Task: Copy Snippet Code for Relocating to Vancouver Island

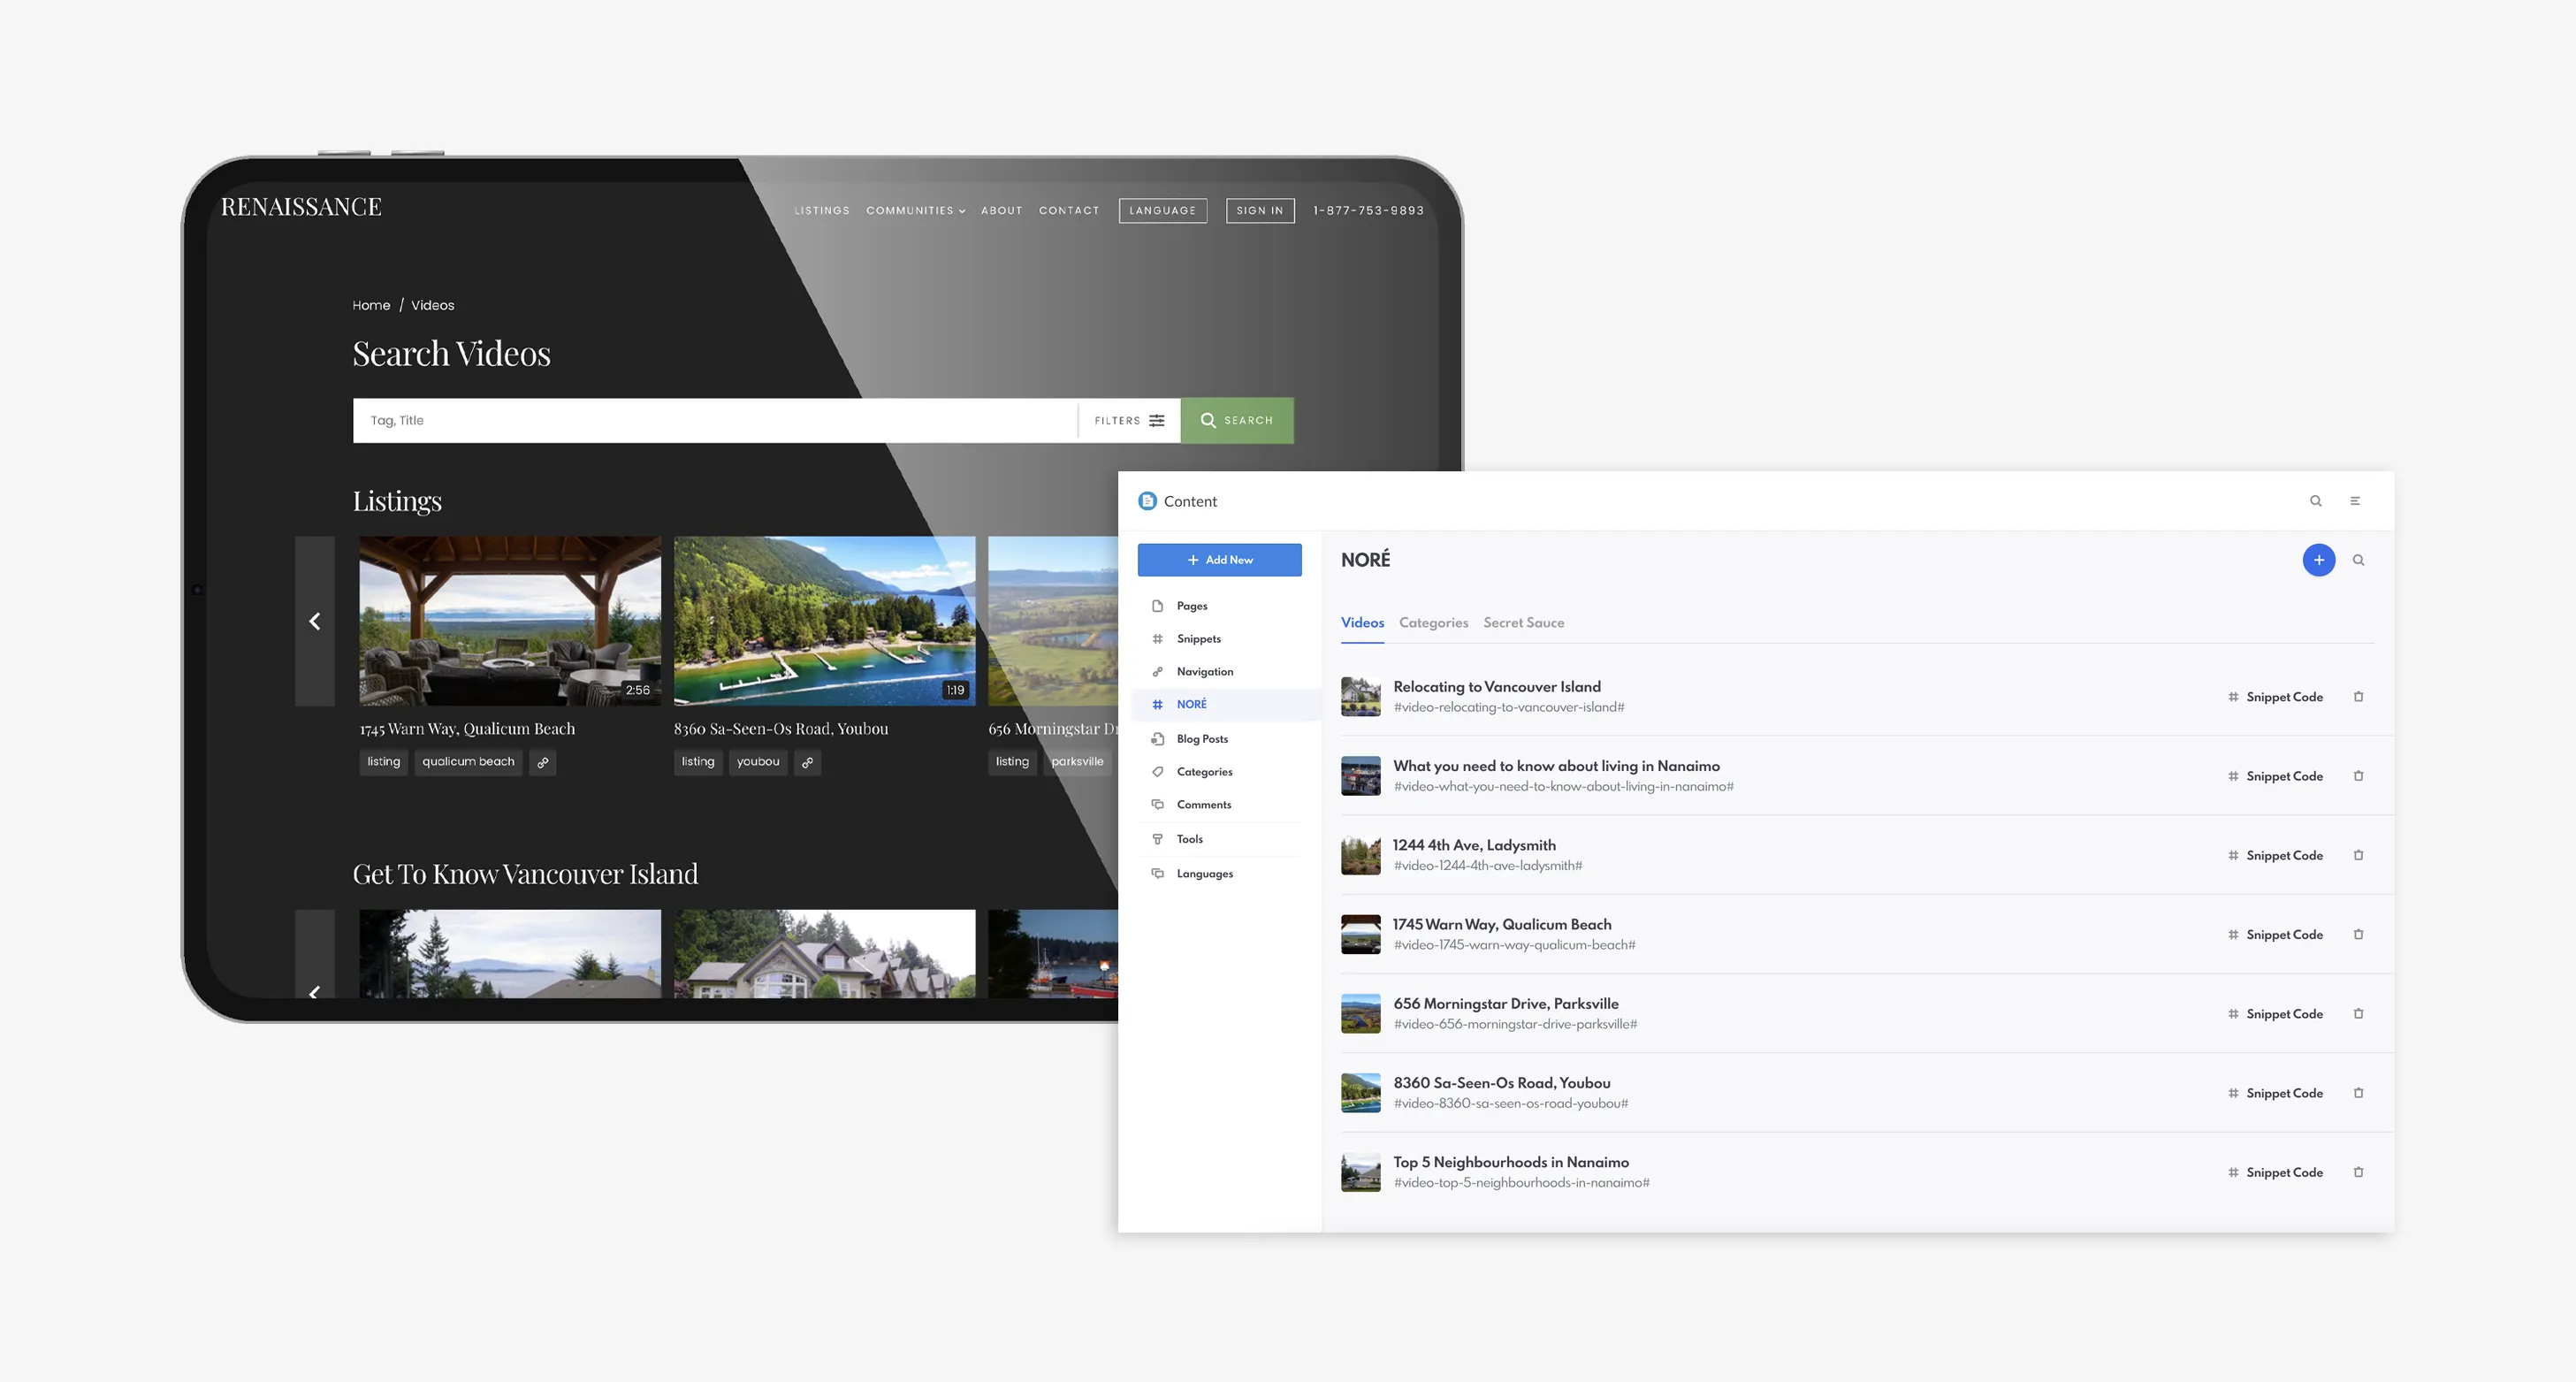Action: (2275, 697)
